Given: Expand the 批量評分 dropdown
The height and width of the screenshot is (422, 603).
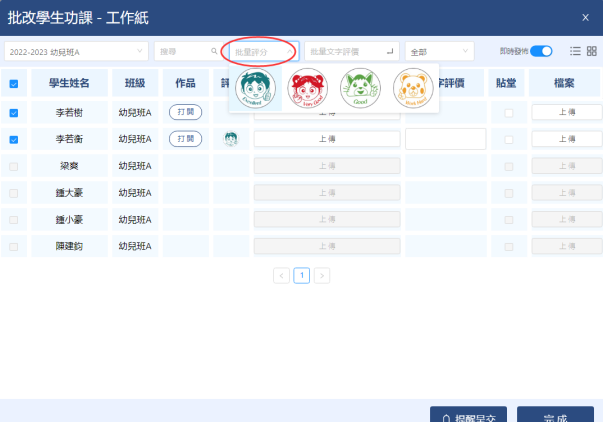Looking at the screenshot, I should point(263,51).
